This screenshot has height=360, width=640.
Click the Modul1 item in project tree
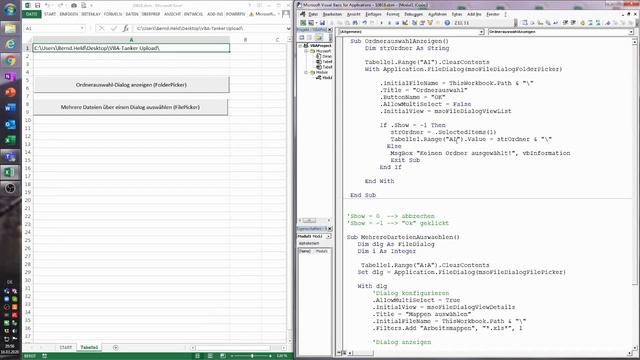pyautogui.click(x=325, y=78)
